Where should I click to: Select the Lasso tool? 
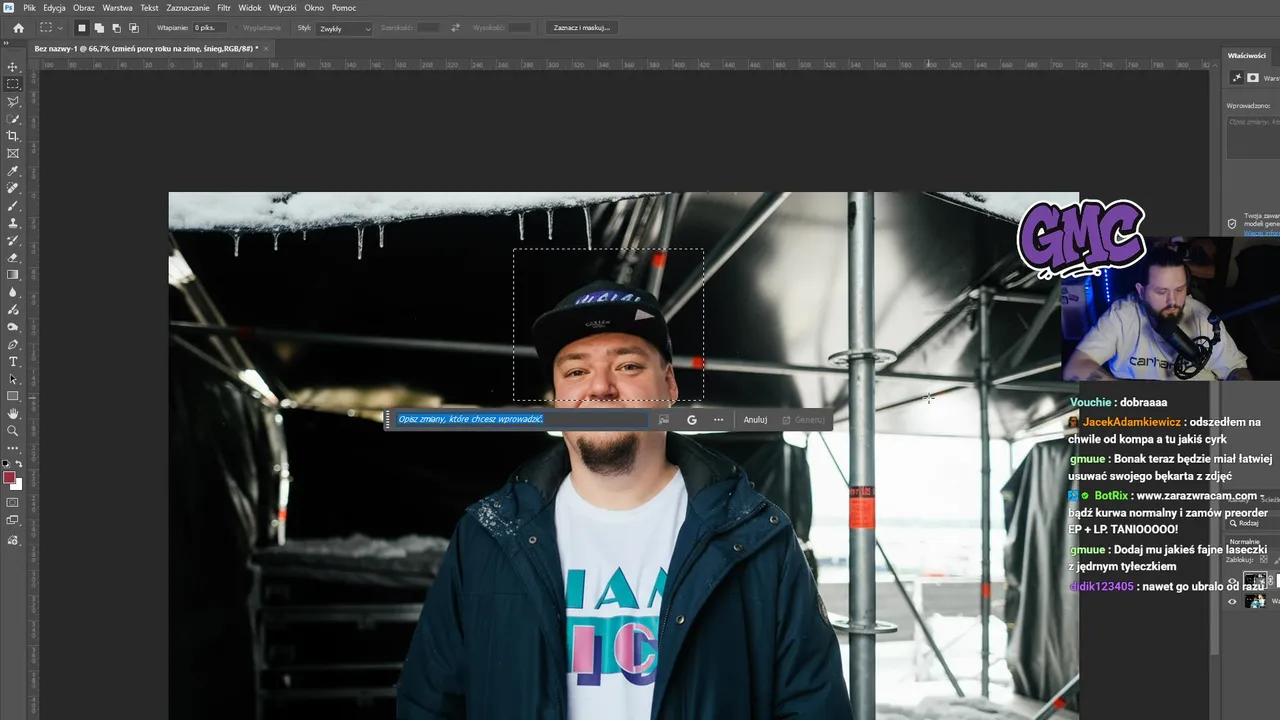tap(13, 101)
